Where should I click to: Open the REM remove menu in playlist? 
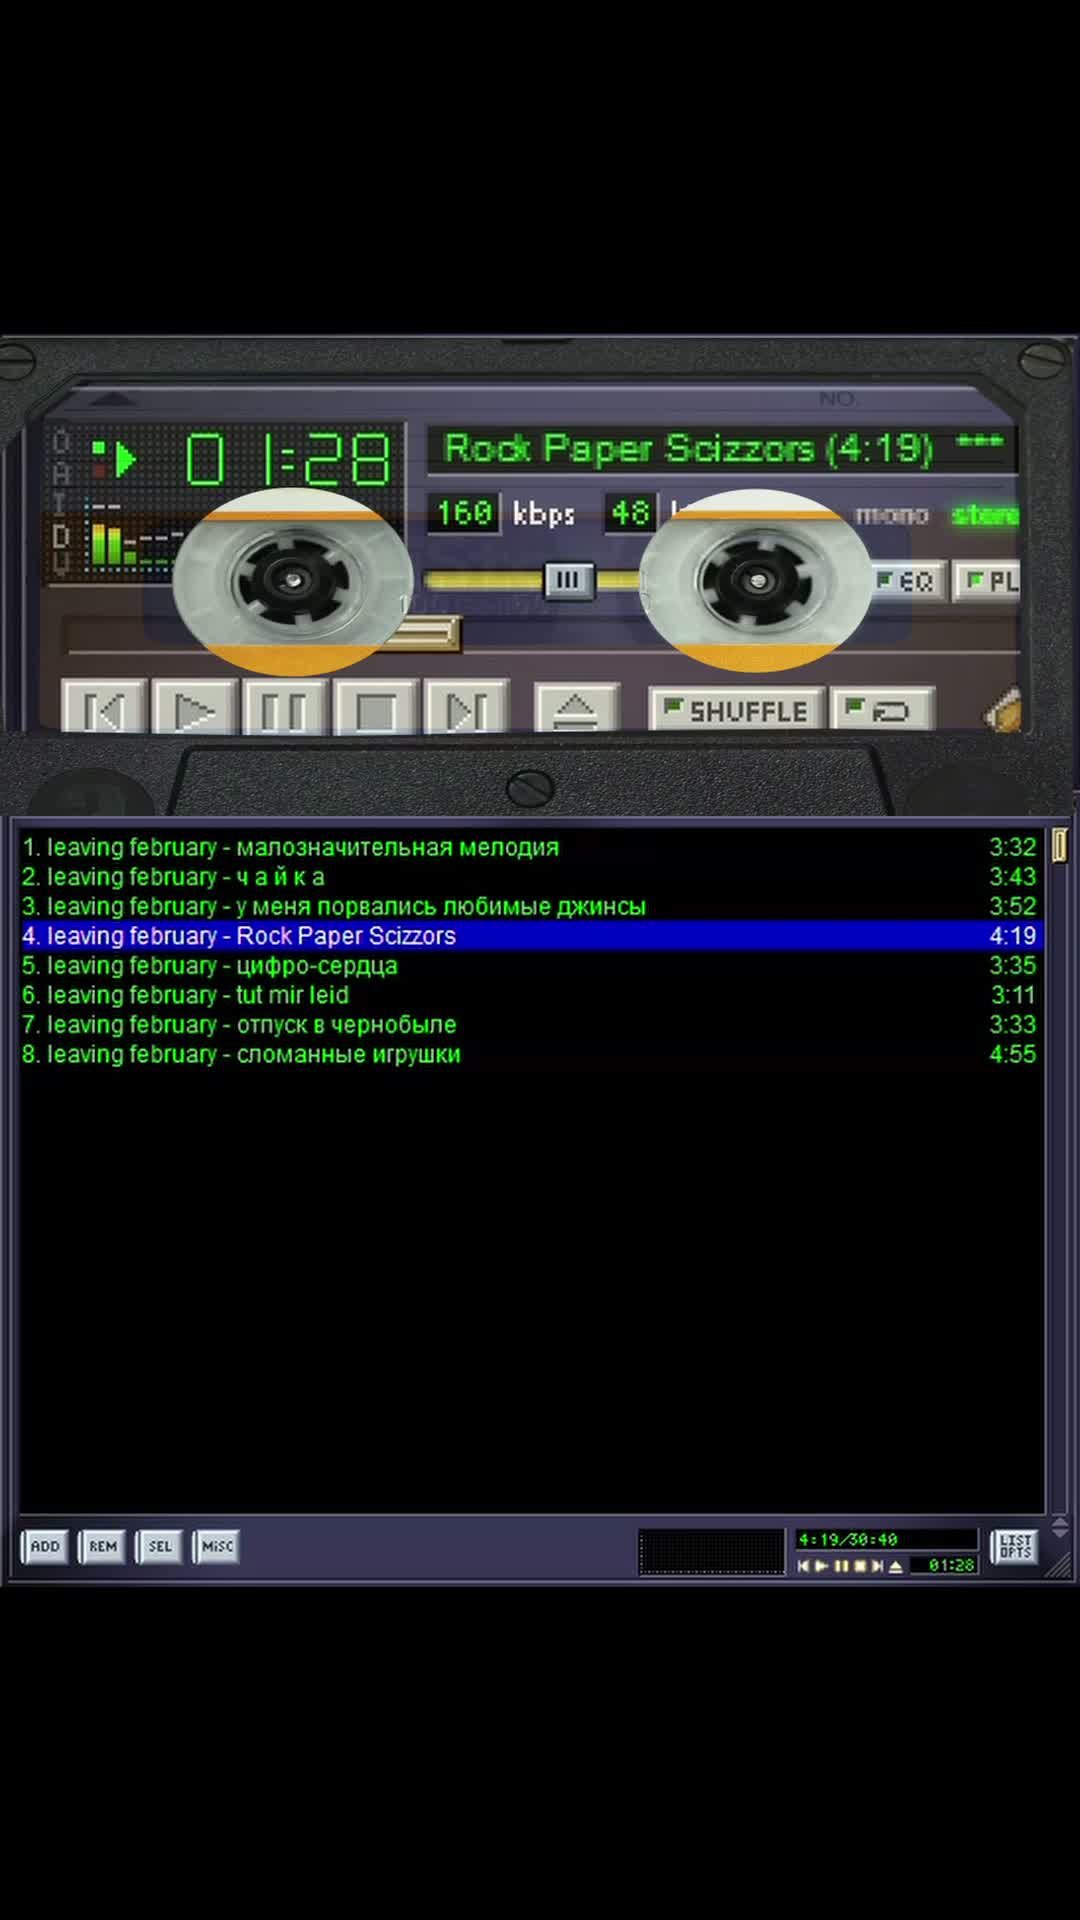[x=103, y=1546]
